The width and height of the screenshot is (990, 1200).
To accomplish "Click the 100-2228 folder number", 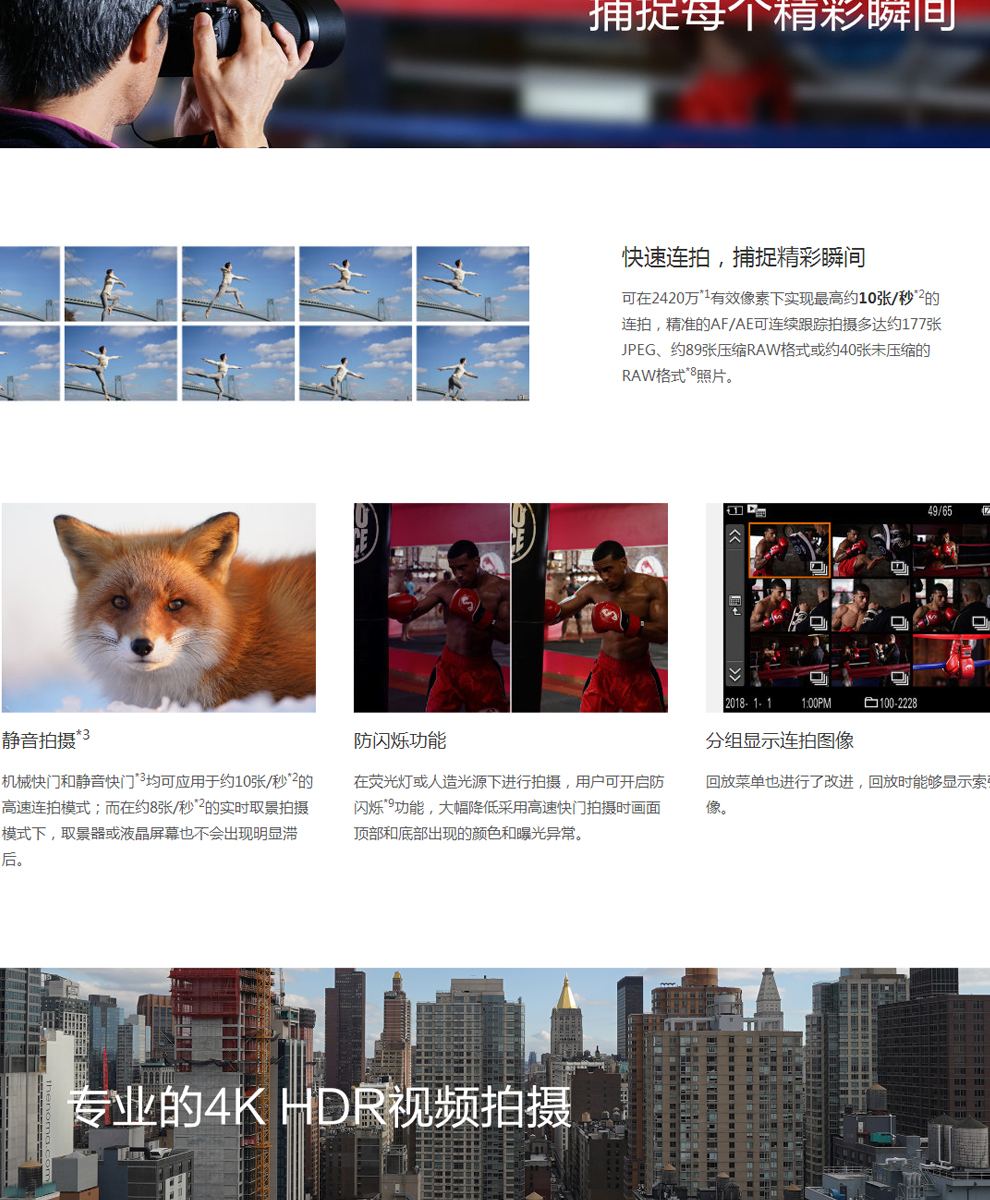I will (898, 703).
